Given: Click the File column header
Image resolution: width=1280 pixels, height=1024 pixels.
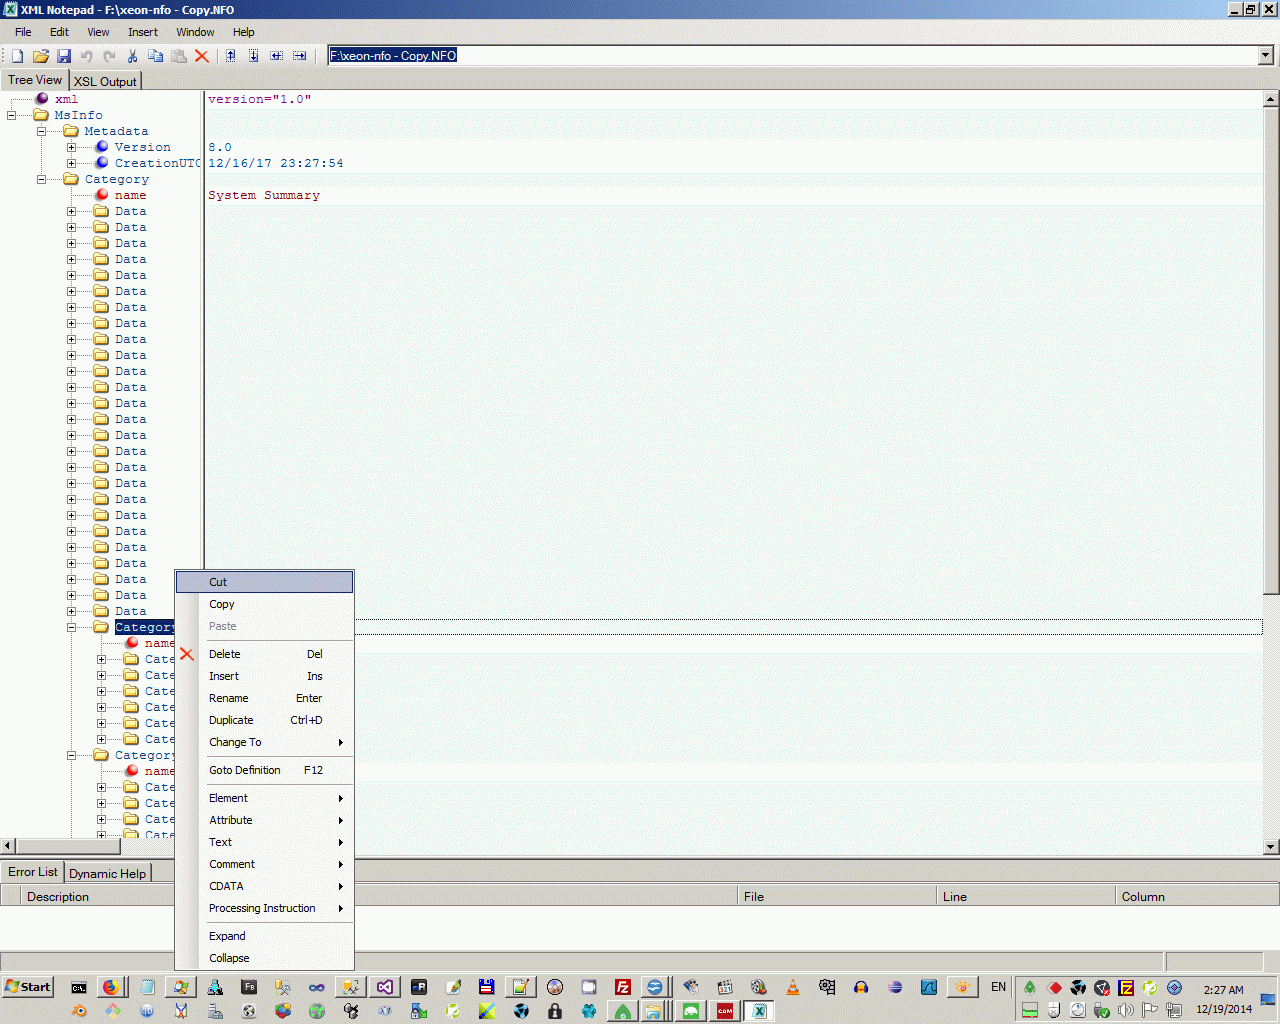Looking at the screenshot, I should pyautogui.click(x=837, y=897).
